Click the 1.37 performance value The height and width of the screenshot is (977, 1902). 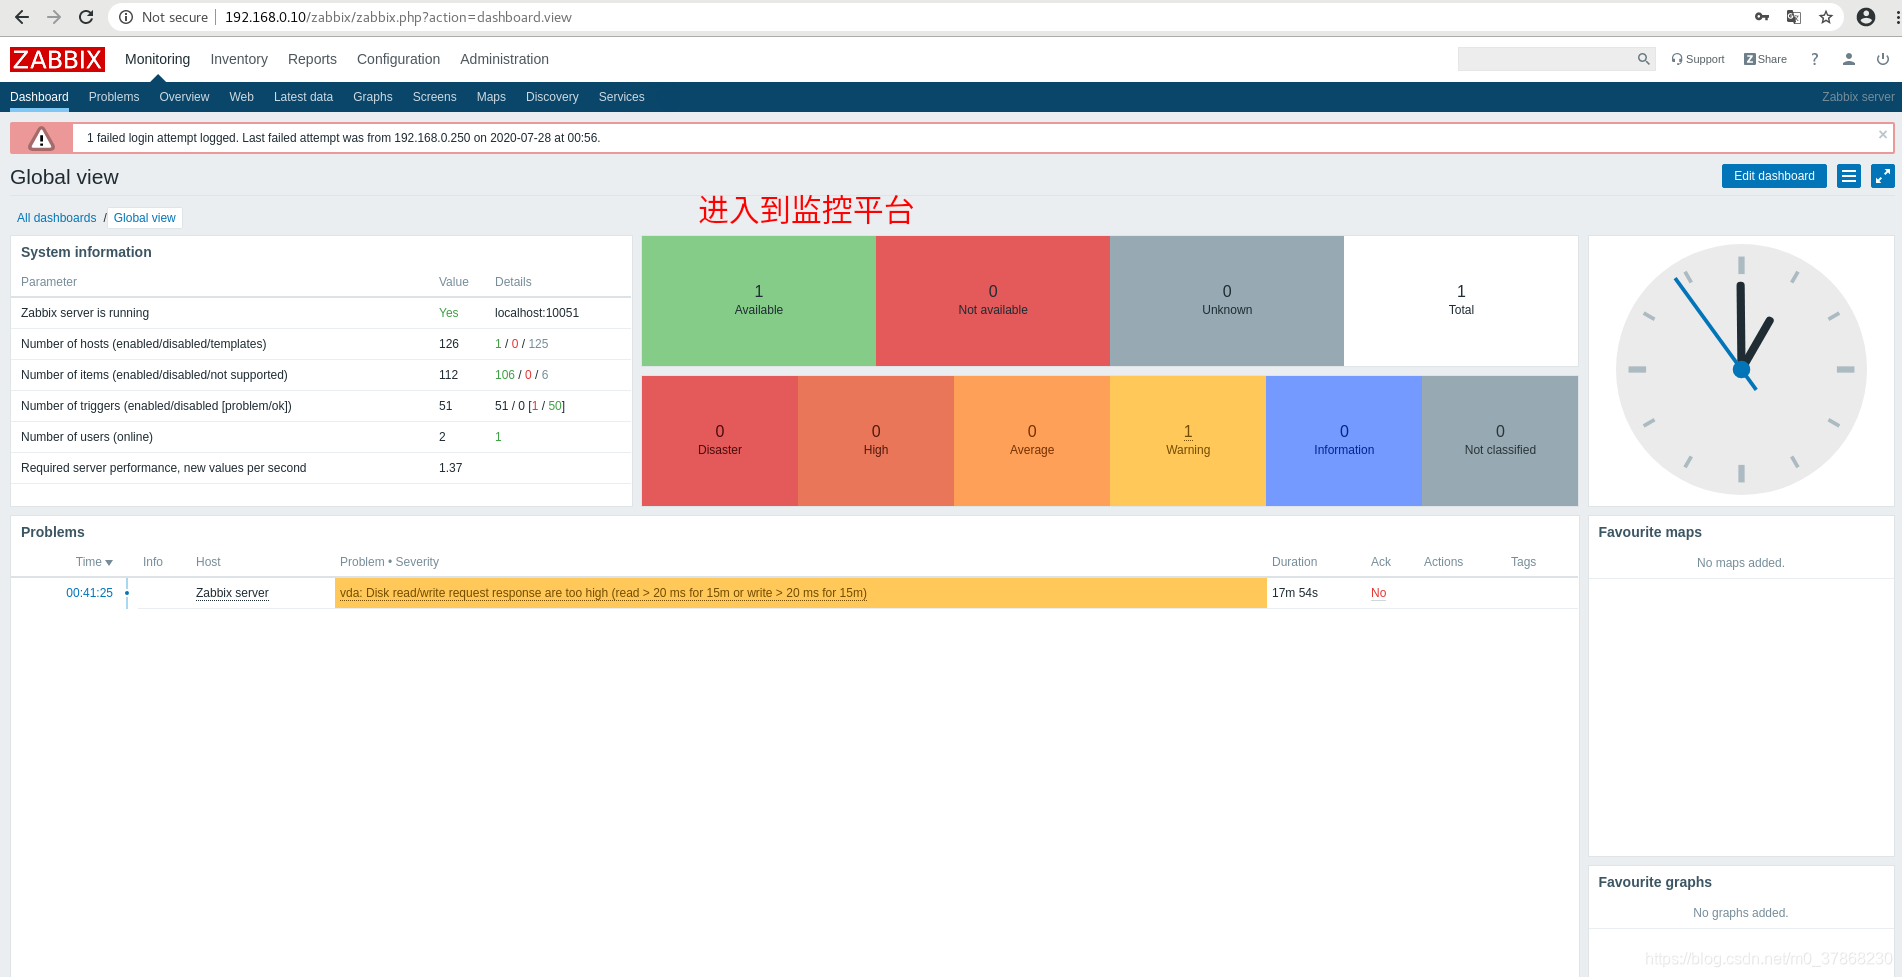pos(450,468)
